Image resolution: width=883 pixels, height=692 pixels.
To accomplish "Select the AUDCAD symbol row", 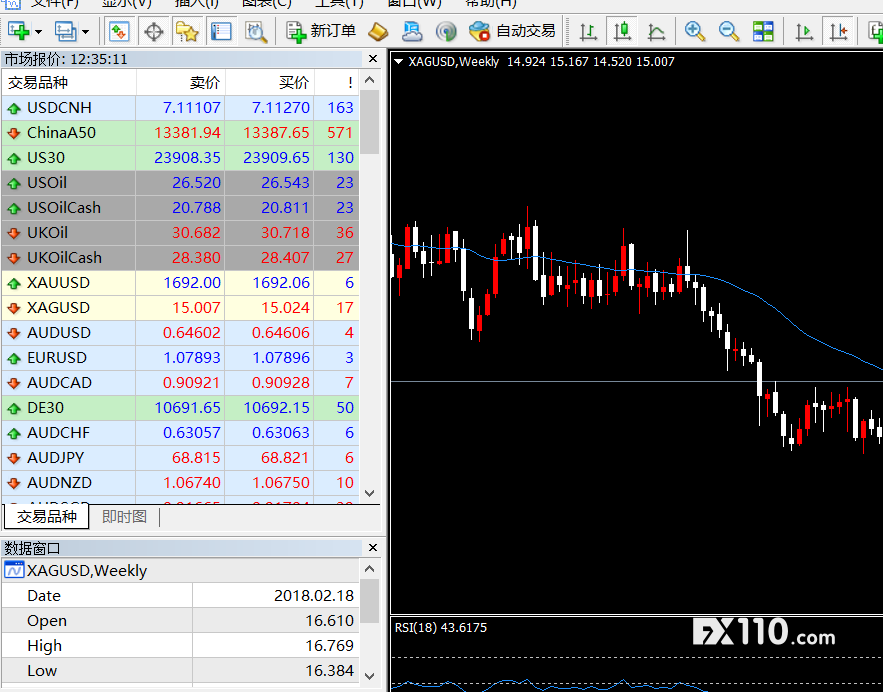I will click(x=180, y=383).
